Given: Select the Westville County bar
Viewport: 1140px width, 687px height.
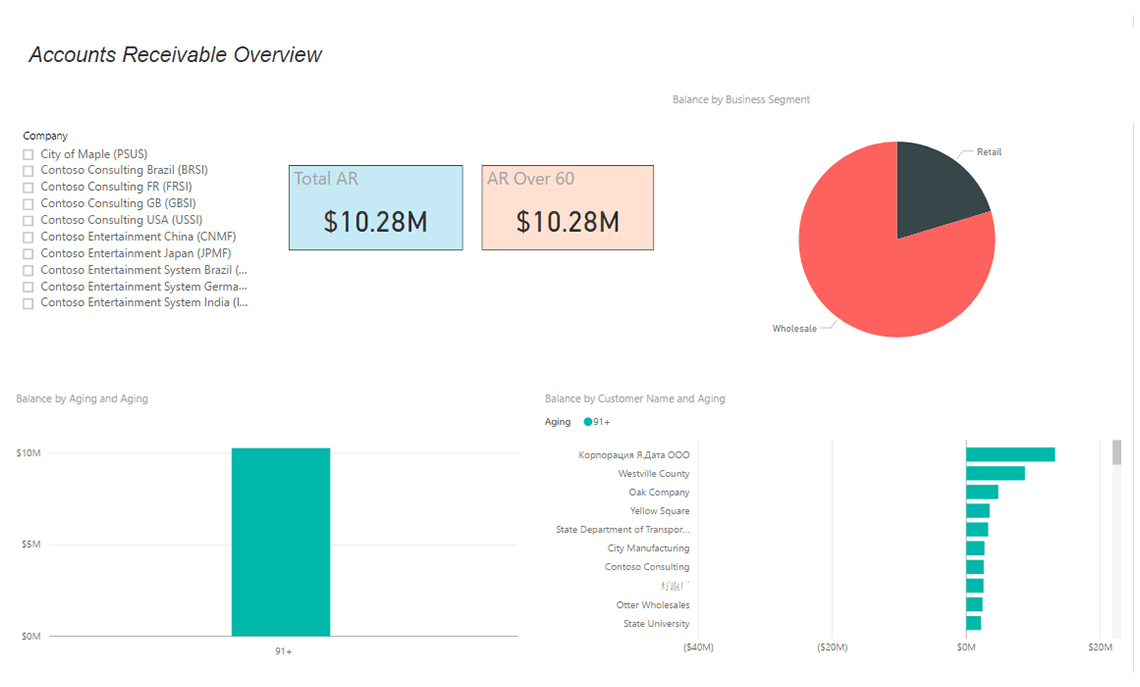Looking at the screenshot, I should point(995,473).
